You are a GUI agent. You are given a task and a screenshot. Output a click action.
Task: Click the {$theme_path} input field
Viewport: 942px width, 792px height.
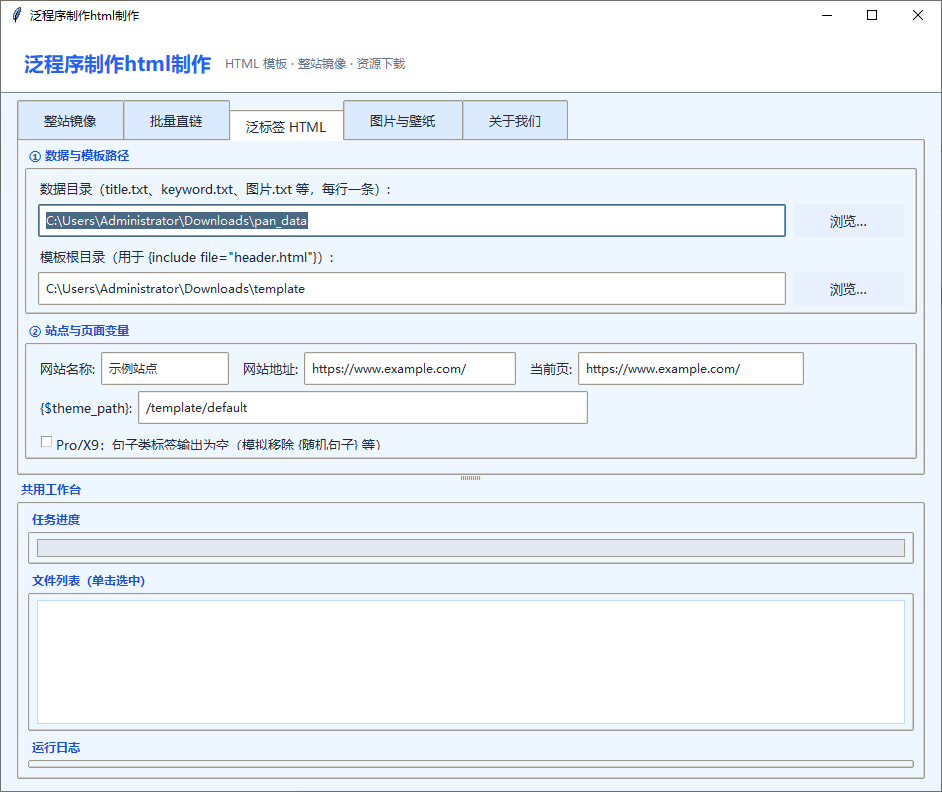coord(362,408)
